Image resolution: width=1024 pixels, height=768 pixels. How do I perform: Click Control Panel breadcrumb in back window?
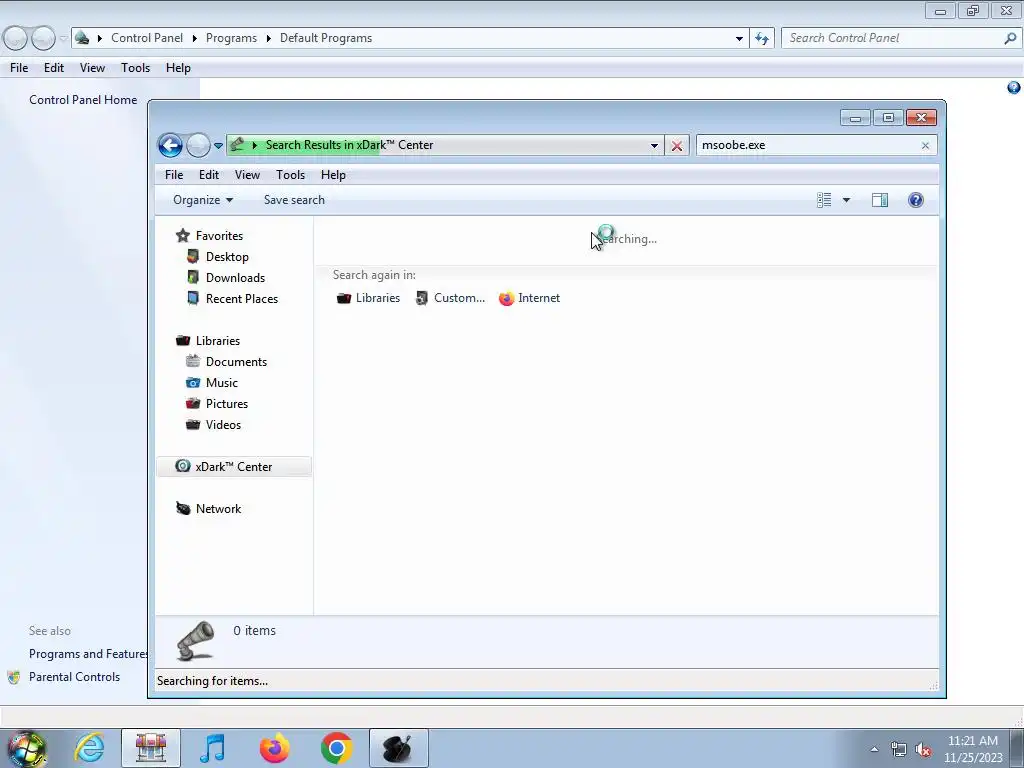pyautogui.click(x=147, y=38)
